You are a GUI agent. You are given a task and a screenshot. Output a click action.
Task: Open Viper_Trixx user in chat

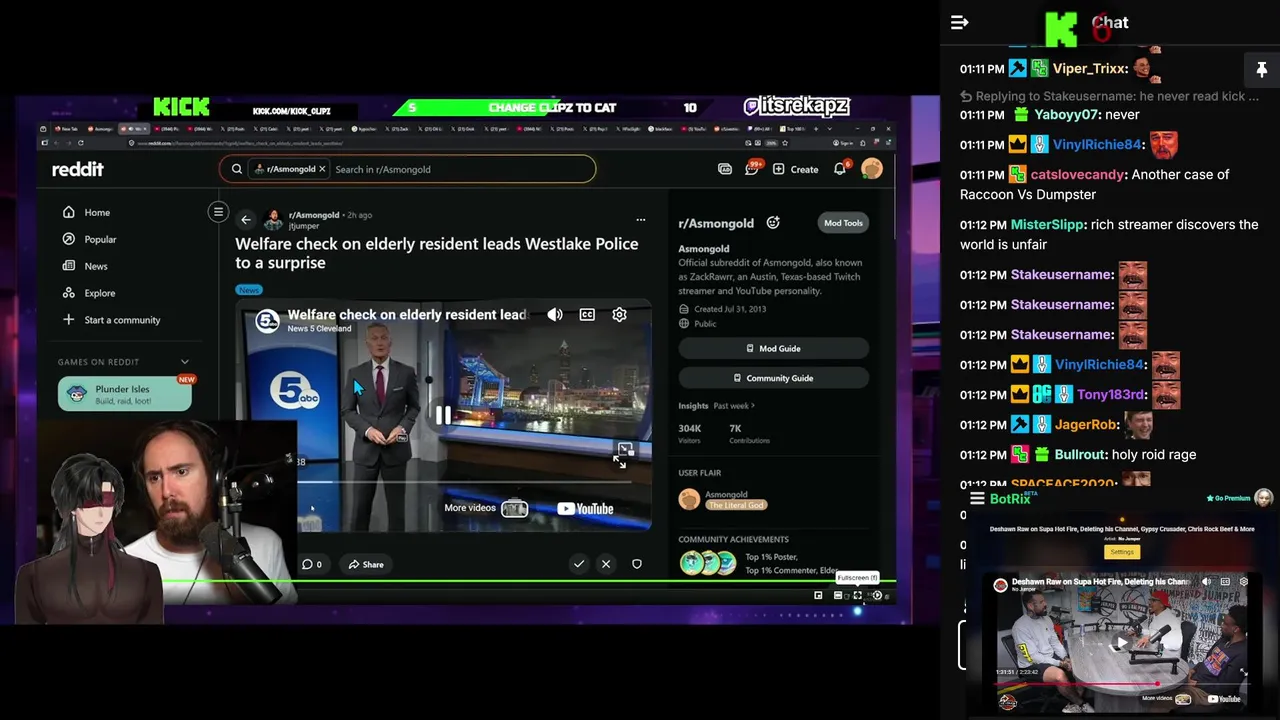[x=1090, y=68]
